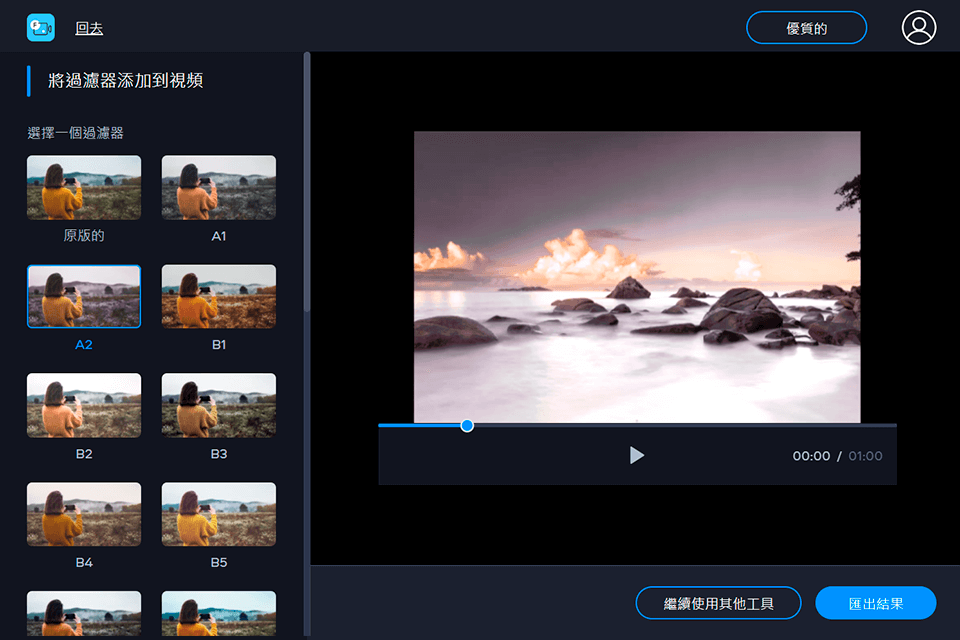Apply the B4 filter thumbnail
The height and width of the screenshot is (640, 960).
tap(84, 514)
